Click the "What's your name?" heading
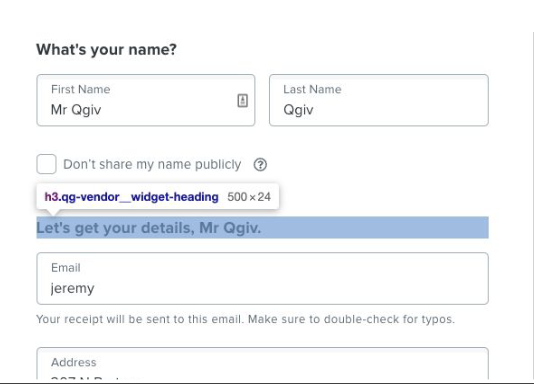534x384 pixels. pyautogui.click(x=107, y=50)
